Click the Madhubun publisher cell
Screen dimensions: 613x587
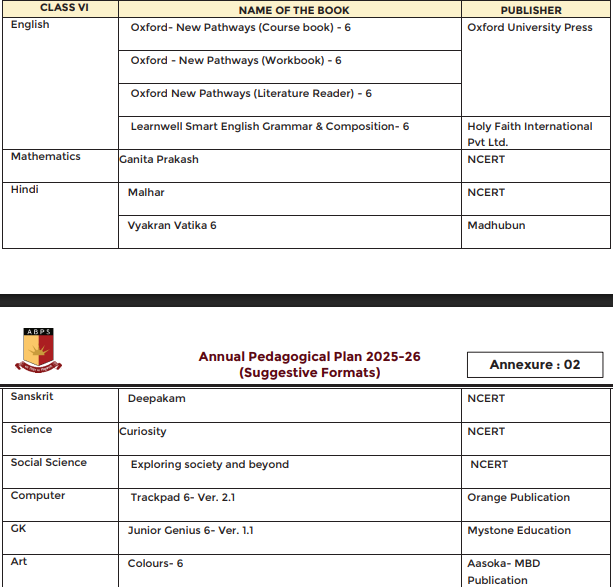tap(496, 226)
